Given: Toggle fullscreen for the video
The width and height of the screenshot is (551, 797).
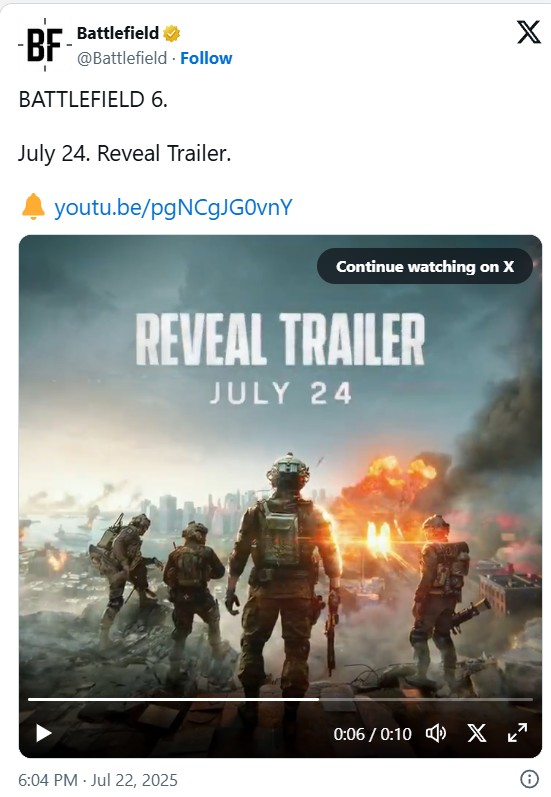Looking at the screenshot, I should point(517,733).
